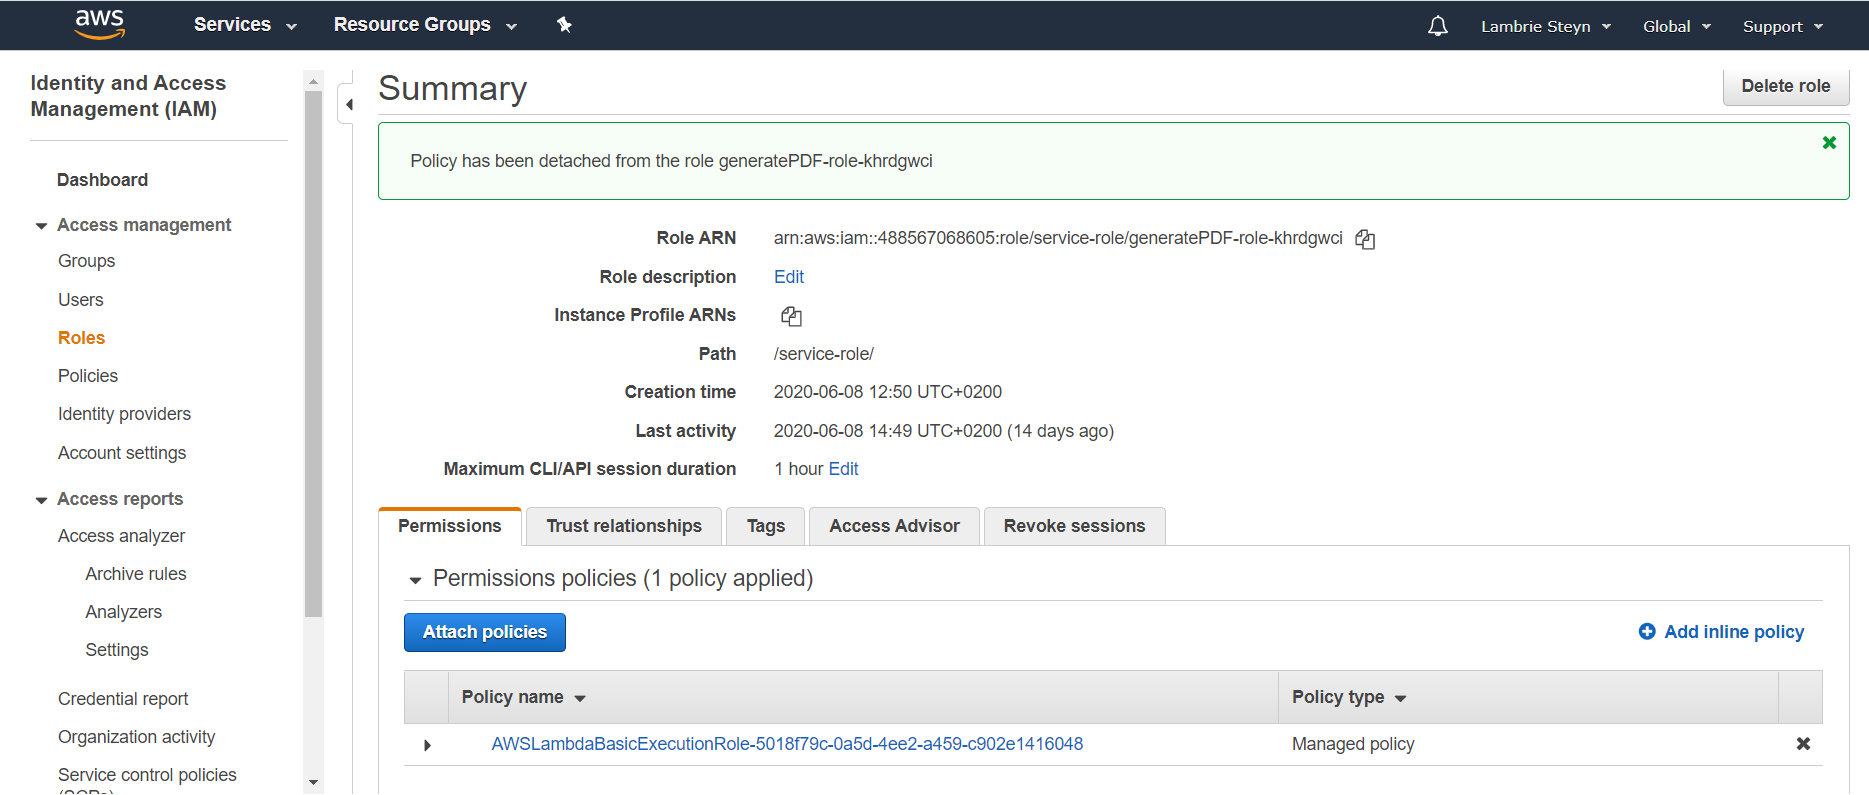Open Account settings

[x=122, y=453]
